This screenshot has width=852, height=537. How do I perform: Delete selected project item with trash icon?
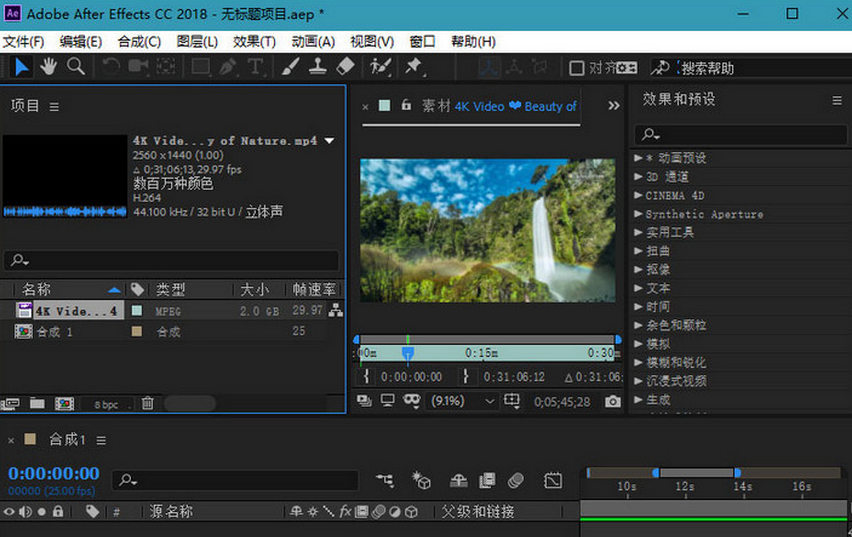[x=148, y=403]
